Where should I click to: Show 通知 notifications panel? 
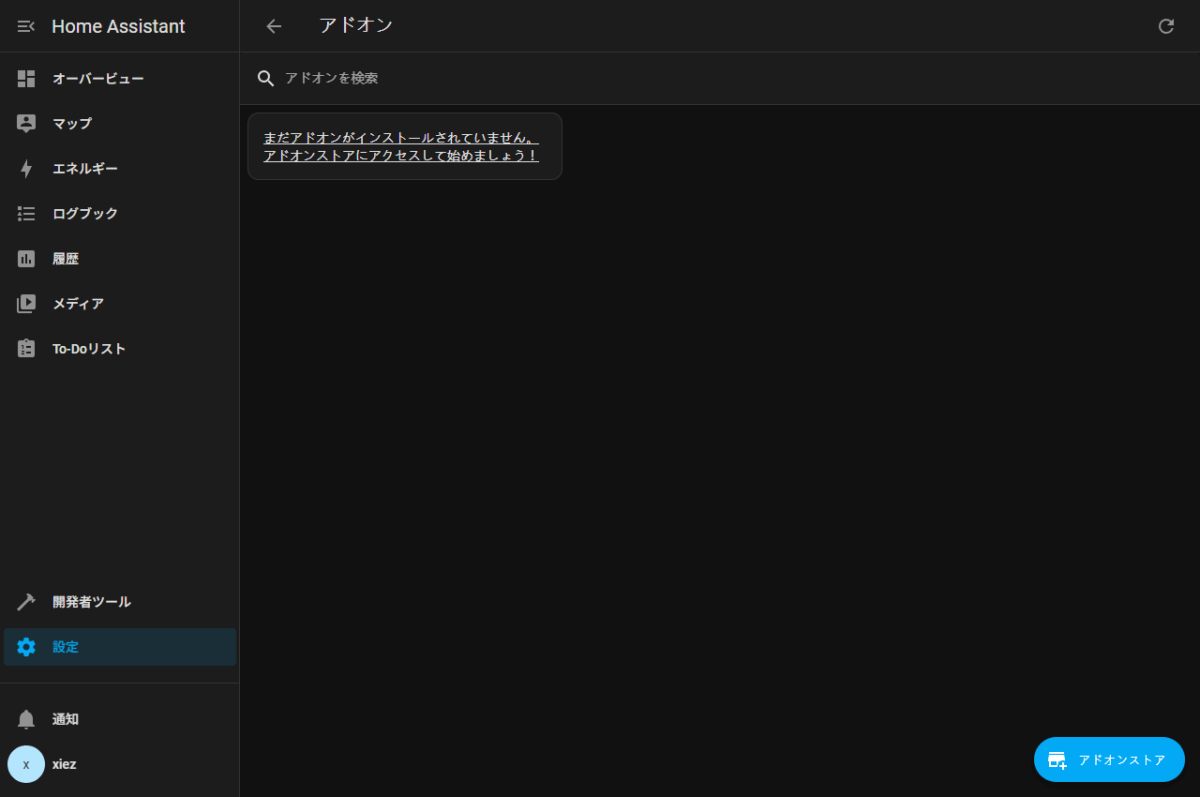coord(120,719)
